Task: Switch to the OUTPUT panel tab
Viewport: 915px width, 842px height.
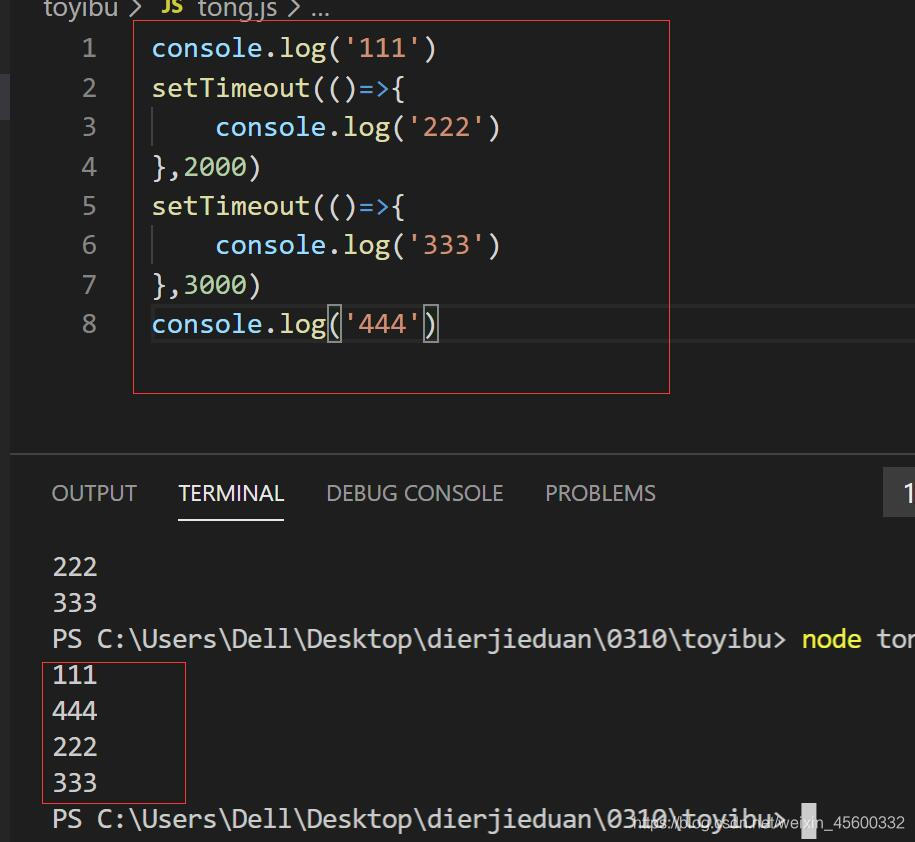Action: click(94, 494)
